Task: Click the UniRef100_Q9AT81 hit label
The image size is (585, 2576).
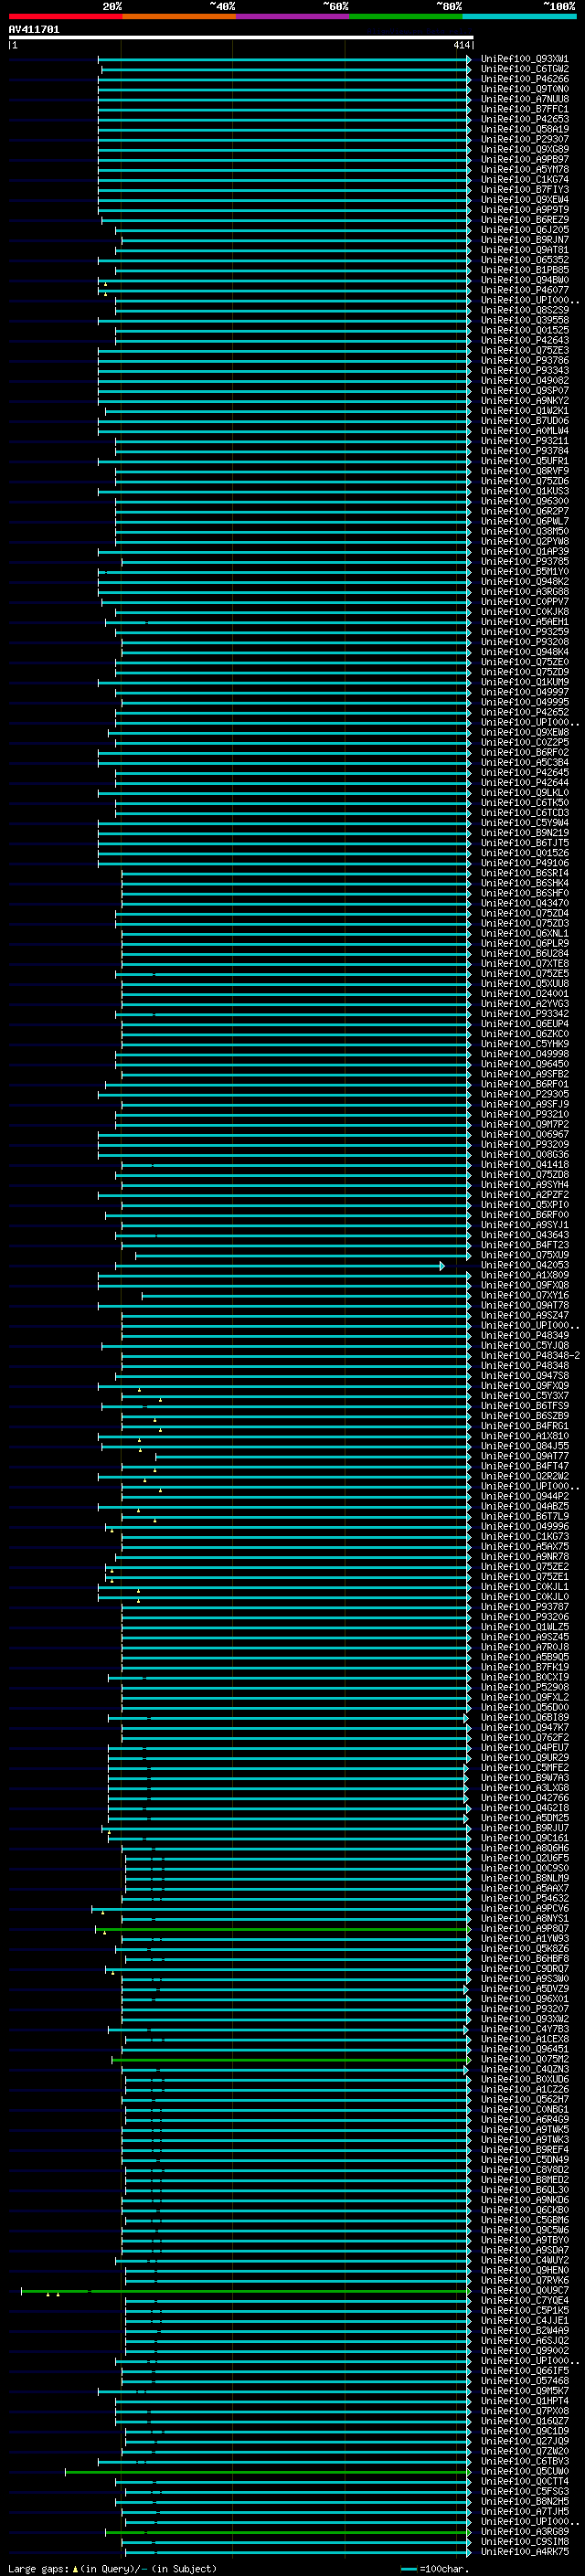Action: pyautogui.click(x=525, y=250)
